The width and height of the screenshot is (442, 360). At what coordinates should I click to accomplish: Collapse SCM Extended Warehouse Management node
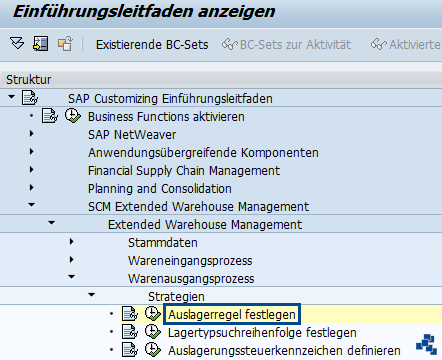point(32,205)
